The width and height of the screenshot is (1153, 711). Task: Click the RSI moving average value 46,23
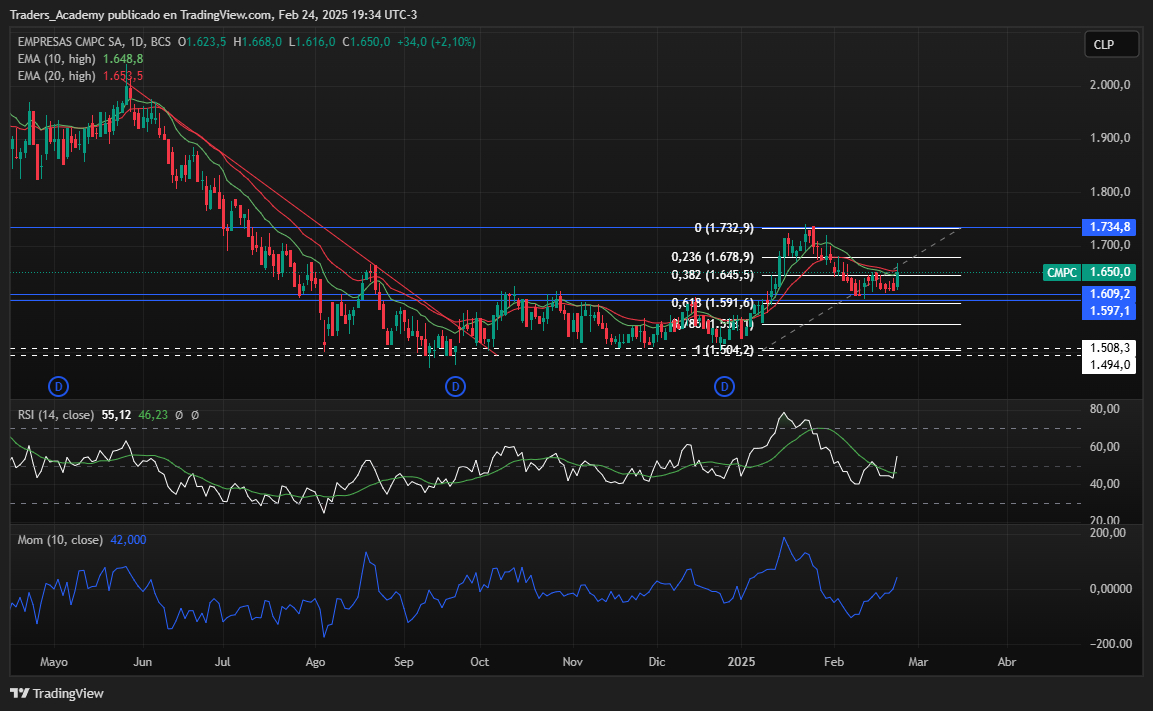(153, 415)
